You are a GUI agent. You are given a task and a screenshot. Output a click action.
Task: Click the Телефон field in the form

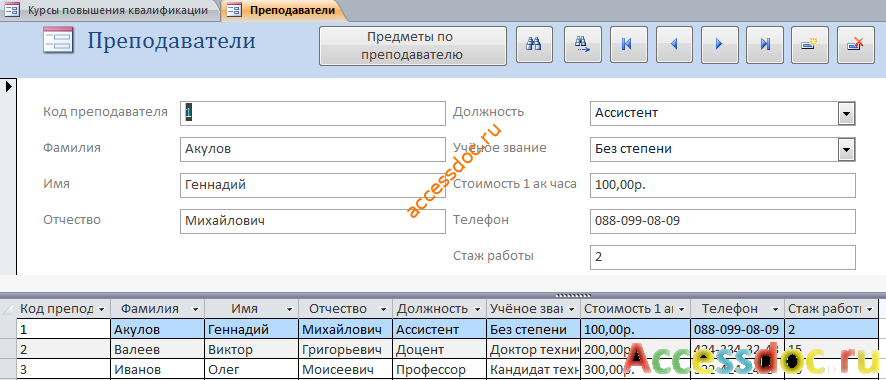pyautogui.click(x=723, y=221)
